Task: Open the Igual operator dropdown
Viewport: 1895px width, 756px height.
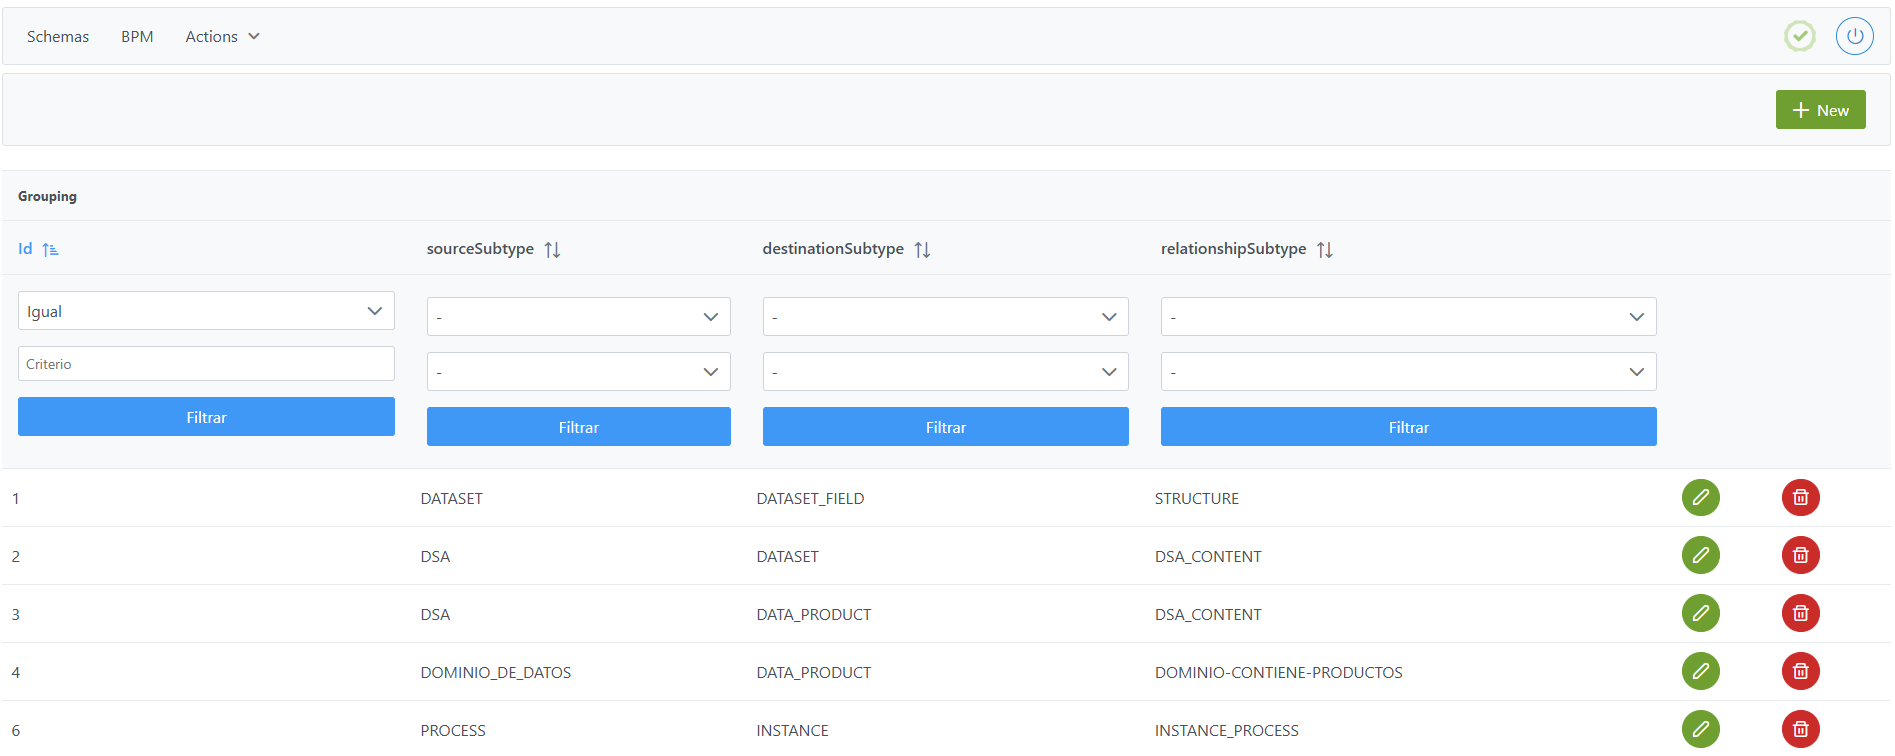Action: (206, 311)
